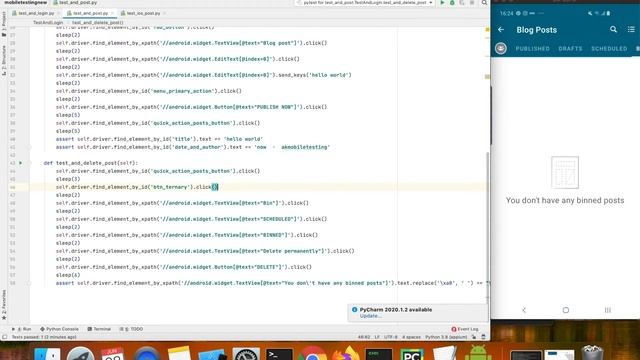Open the Terminal tool window
Image resolution: width=640 pixels, height=360 pixels.
99,329
